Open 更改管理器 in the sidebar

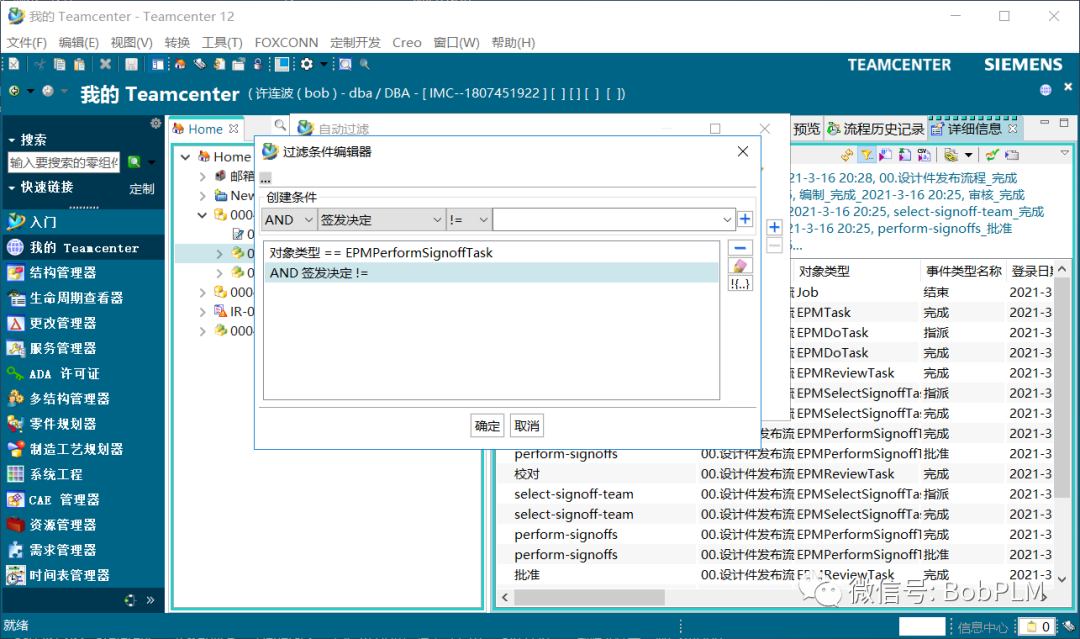pos(83,323)
